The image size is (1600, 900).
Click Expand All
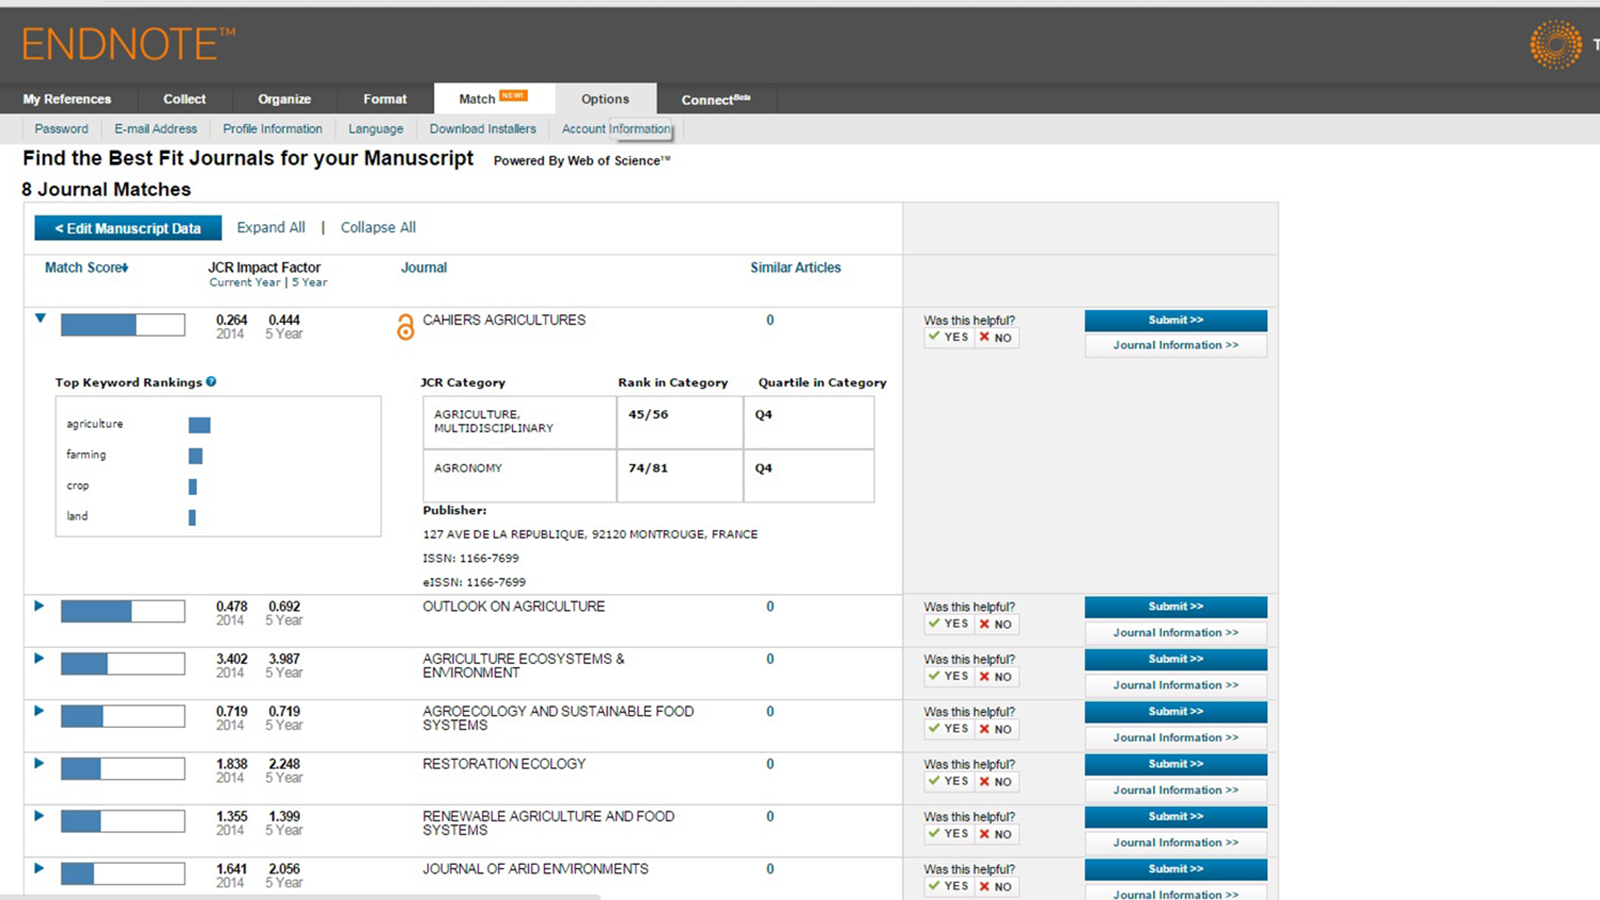pyautogui.click(x=271, y=228)
